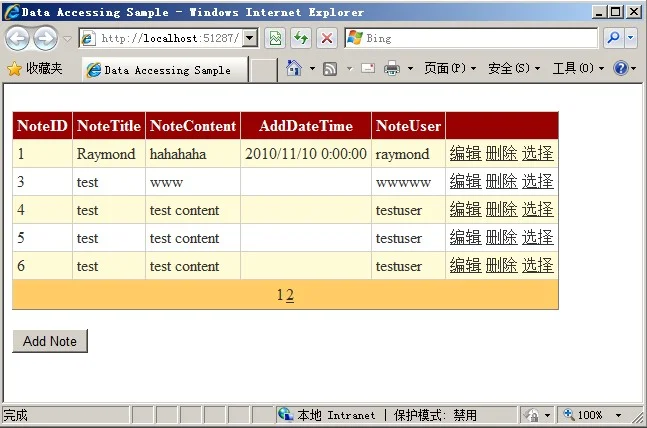The image size is (647, 428).
Task: Click 编辑 link for the Raymond row
Action: click(x=465, y=154)
